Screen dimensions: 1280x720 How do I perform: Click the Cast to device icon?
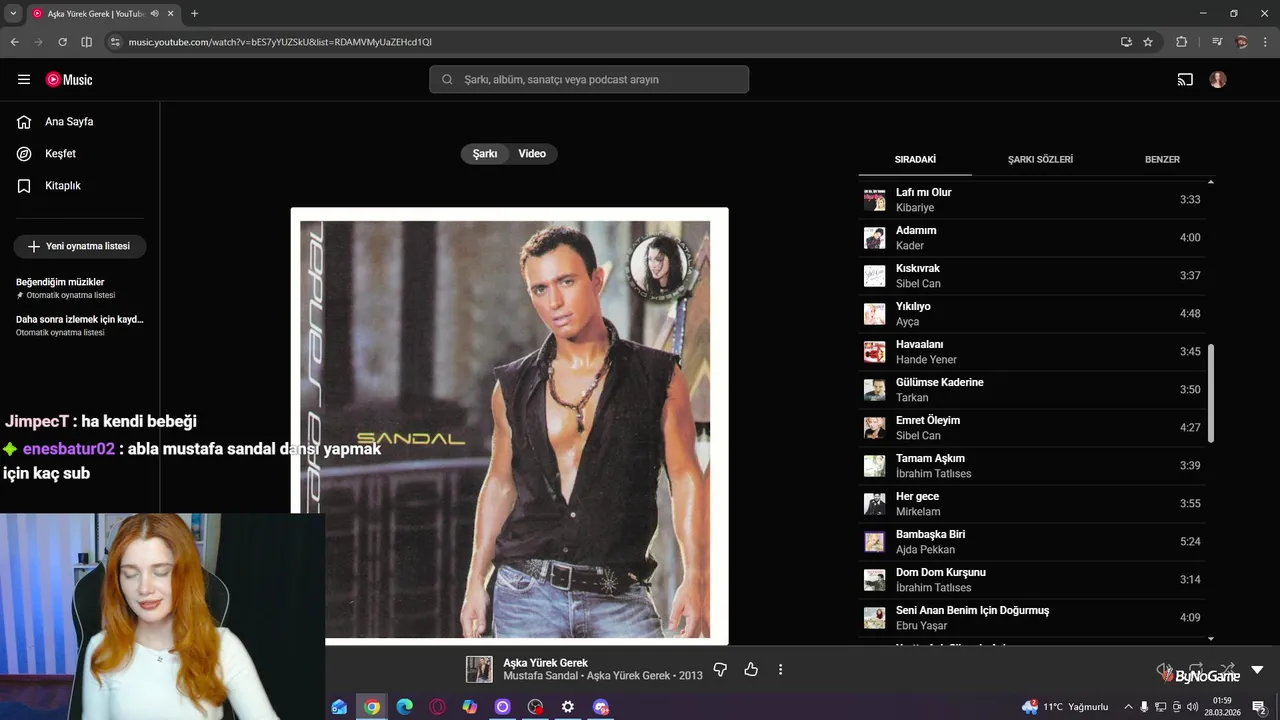click(x=1185, y=80)
